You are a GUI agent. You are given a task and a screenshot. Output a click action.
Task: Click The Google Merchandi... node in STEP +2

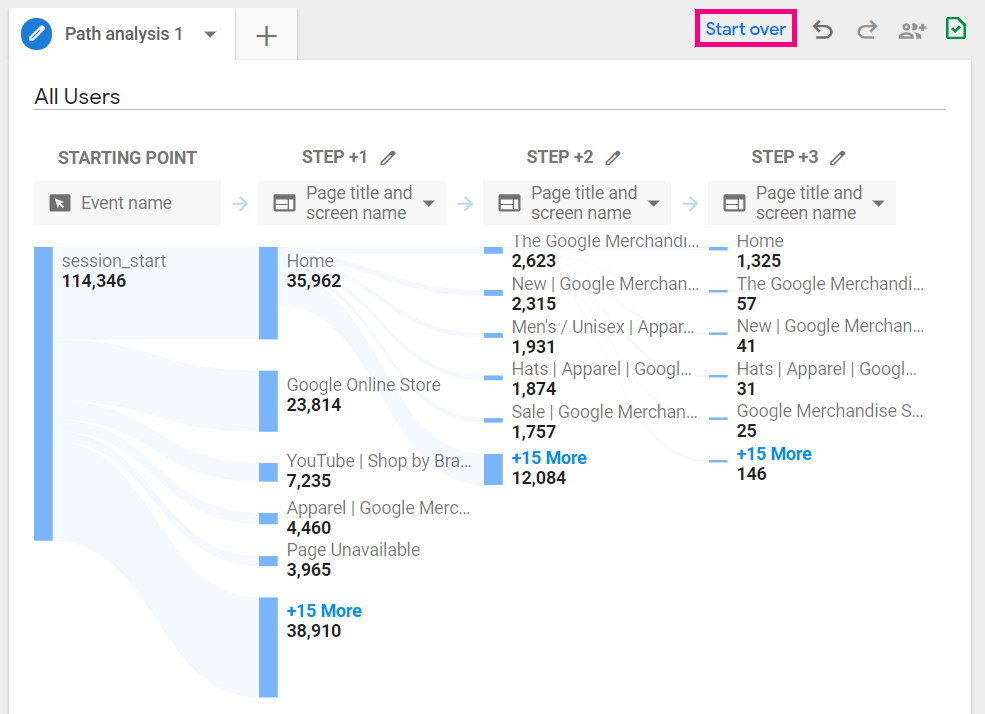(x=605, y=241)
